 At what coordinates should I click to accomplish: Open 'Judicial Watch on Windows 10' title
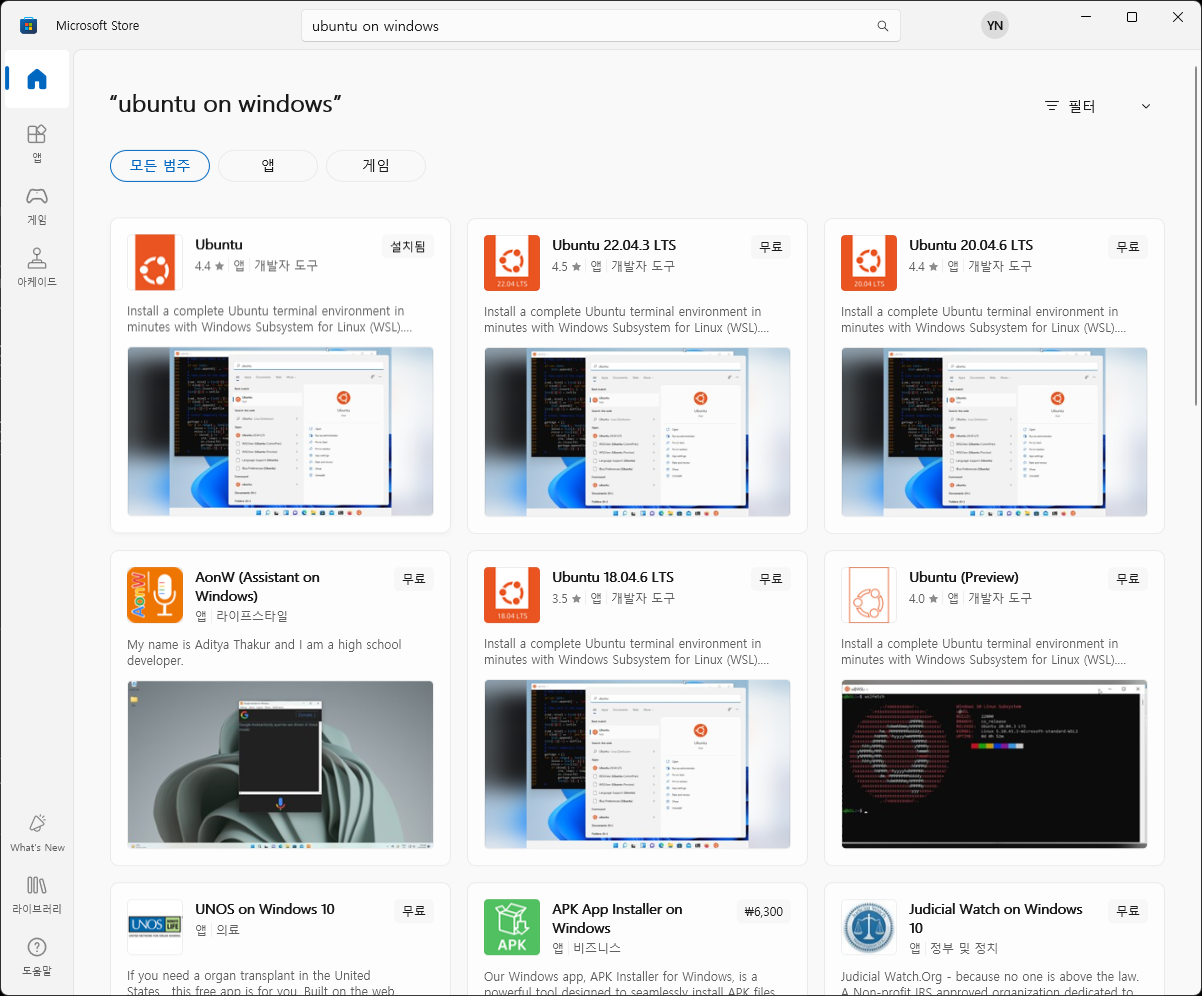996,918
